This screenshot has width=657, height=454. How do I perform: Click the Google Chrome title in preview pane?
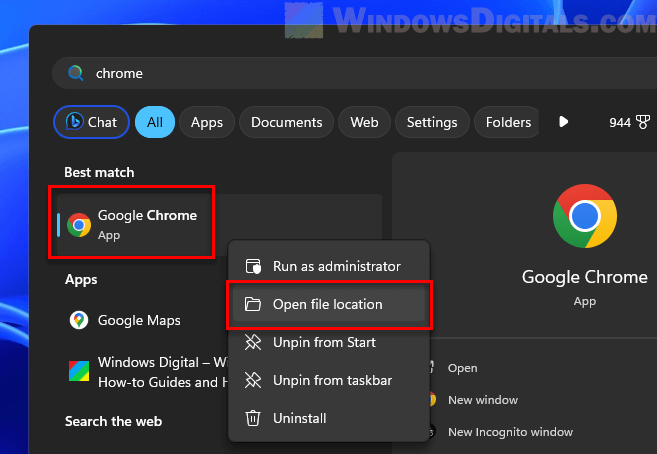coord(585,277)
